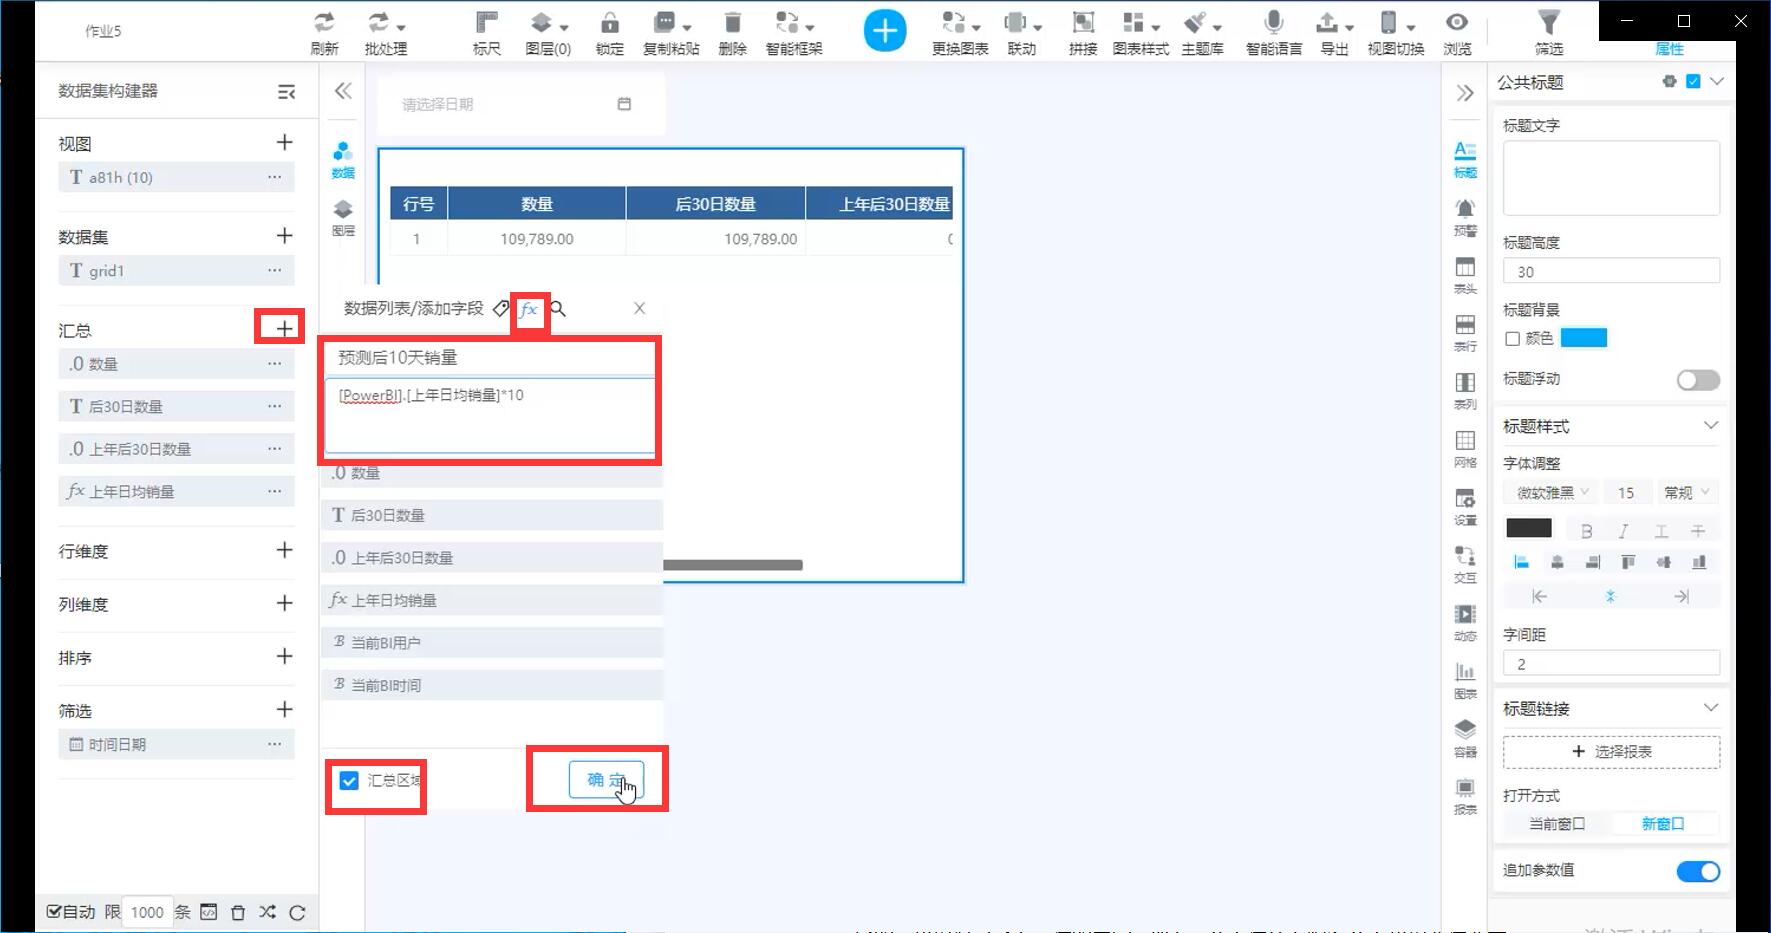Open the 常规 font weight dropdown
The height and width of the screenshot is (933, 1771).
point(1686,492)
